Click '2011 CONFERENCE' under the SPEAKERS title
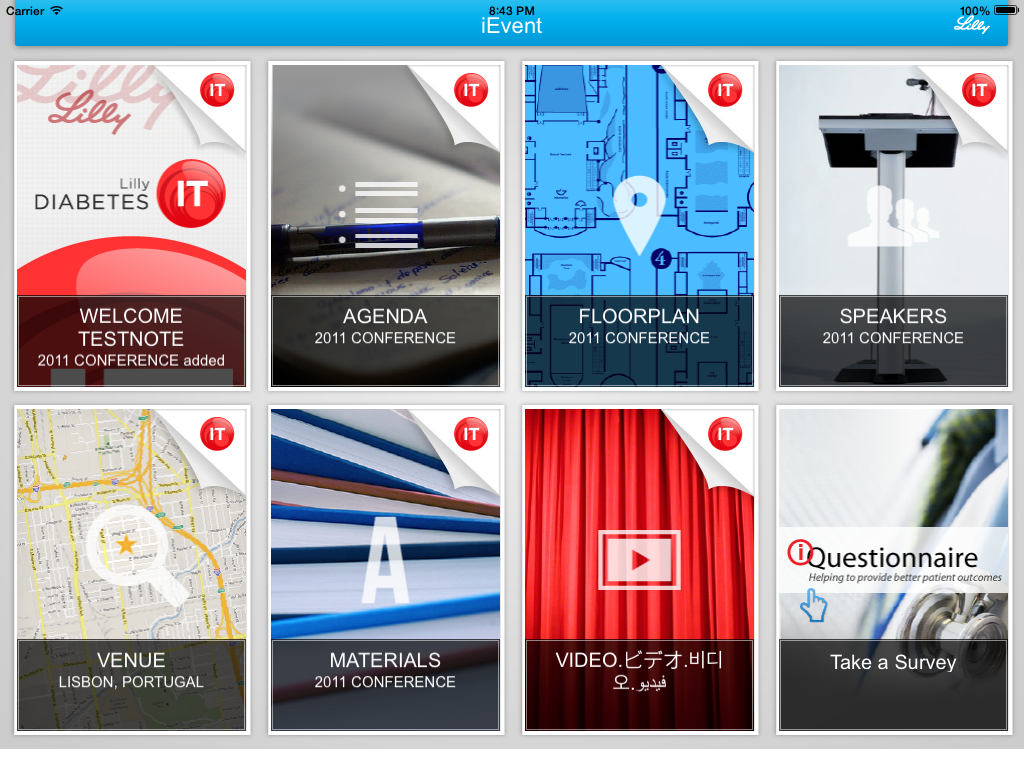 coord(893,338)
